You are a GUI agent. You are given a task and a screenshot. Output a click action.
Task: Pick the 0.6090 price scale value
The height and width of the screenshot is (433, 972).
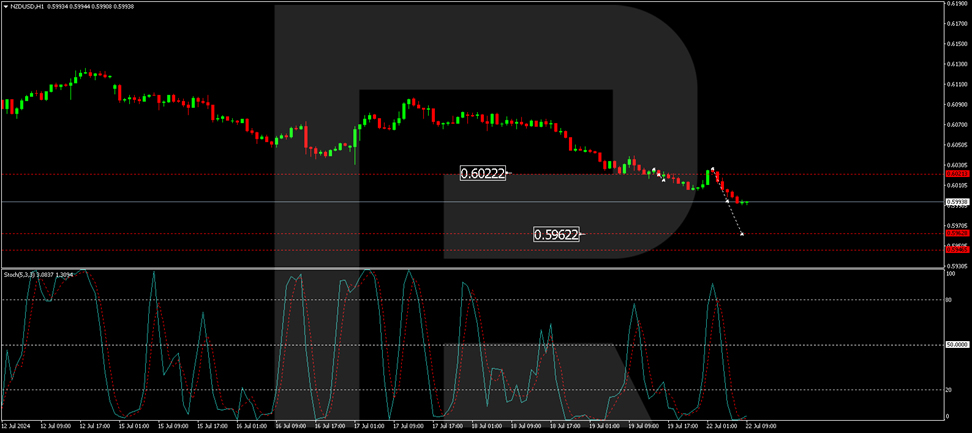pyautogui.click(x=955, y=104)
